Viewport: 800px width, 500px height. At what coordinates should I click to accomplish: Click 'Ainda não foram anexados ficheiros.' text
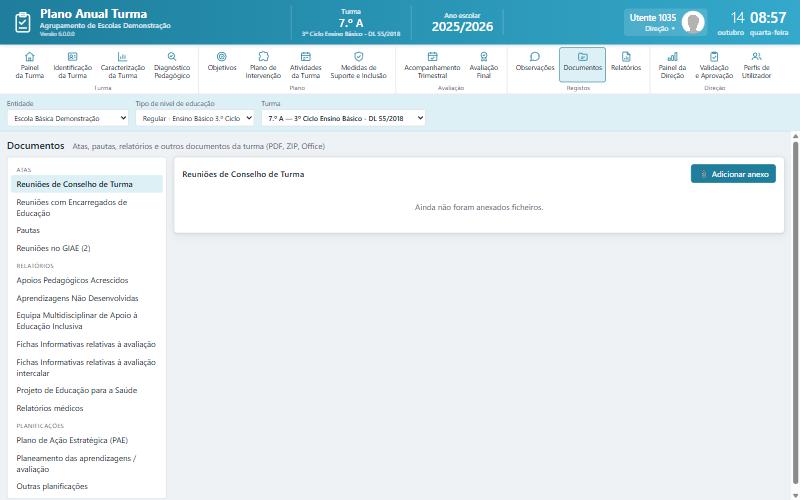click(479, 207)
